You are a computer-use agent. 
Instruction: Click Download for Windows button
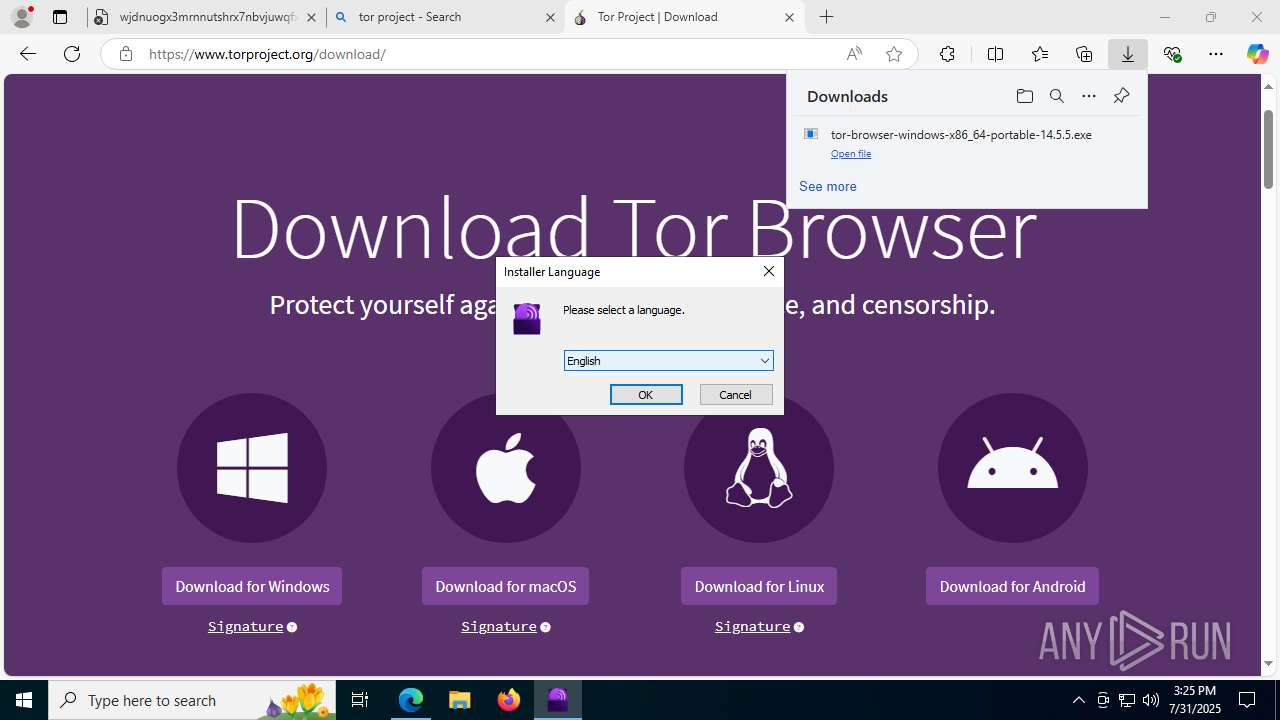(252, 586)
